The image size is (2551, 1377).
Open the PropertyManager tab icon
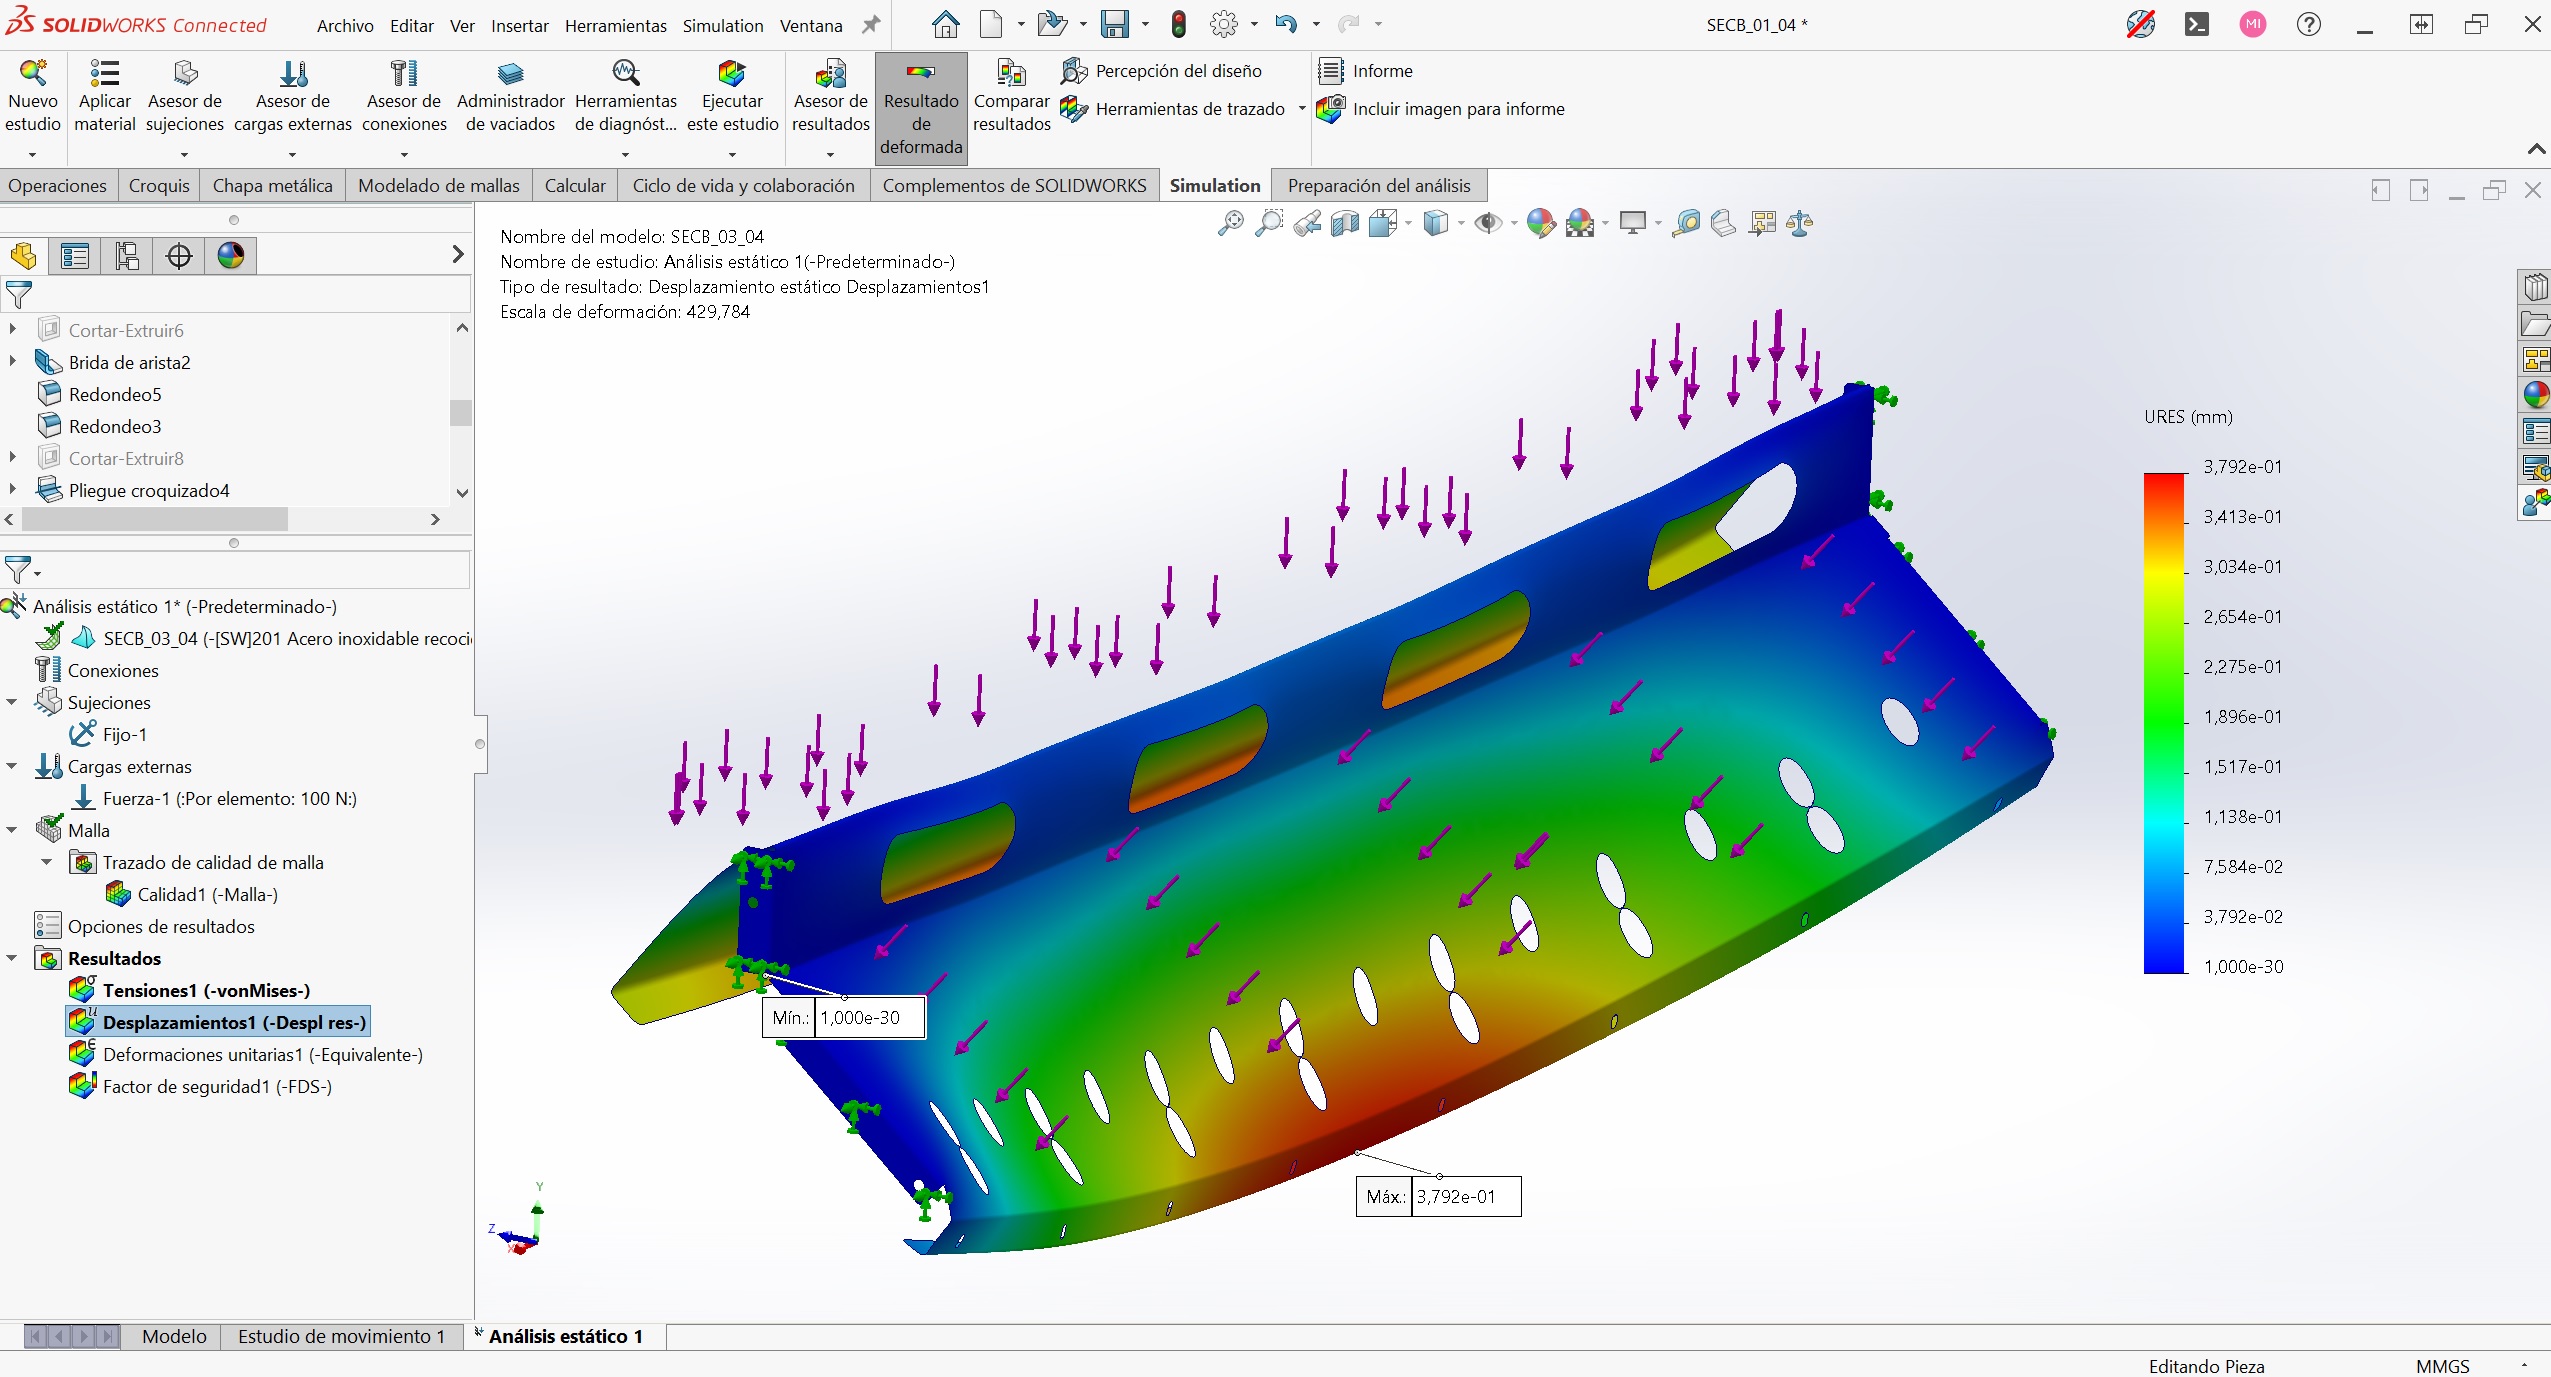pyautogui.click(x=75, y=256)
